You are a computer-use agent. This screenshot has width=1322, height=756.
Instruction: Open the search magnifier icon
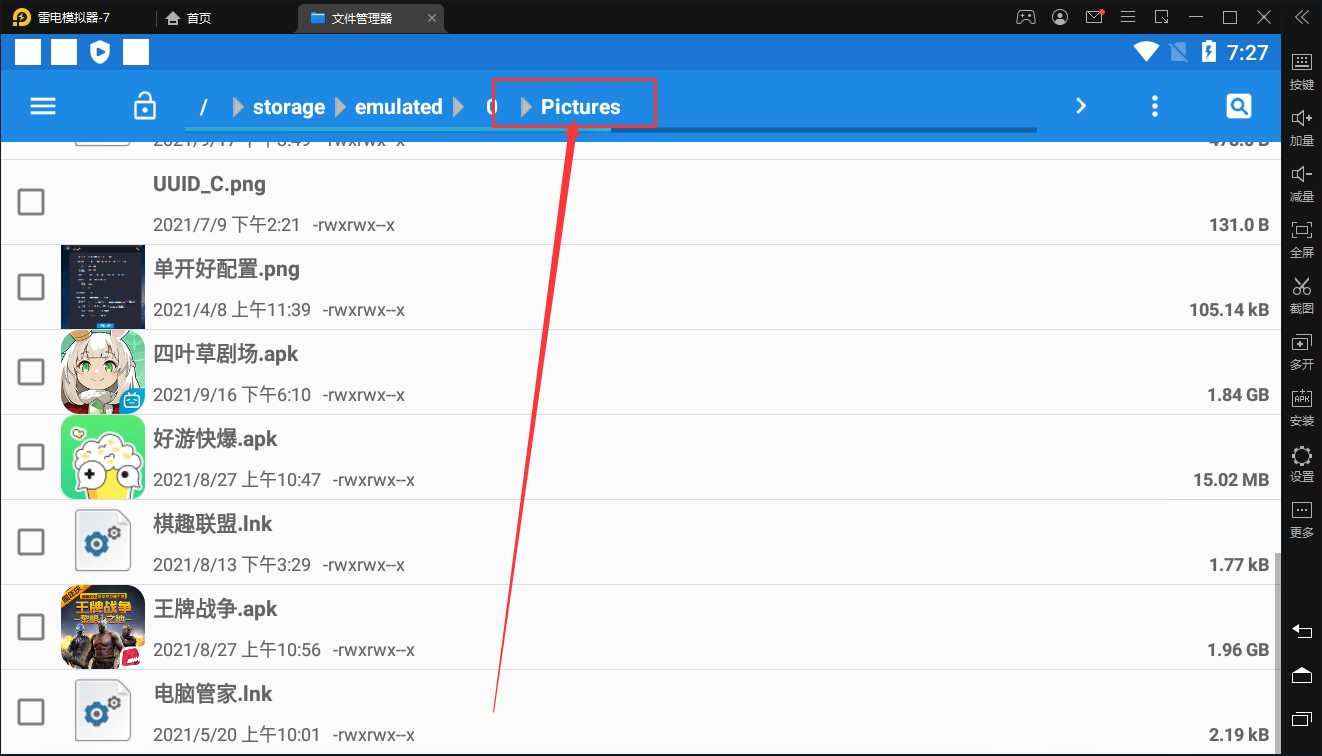click(1238, 106)
